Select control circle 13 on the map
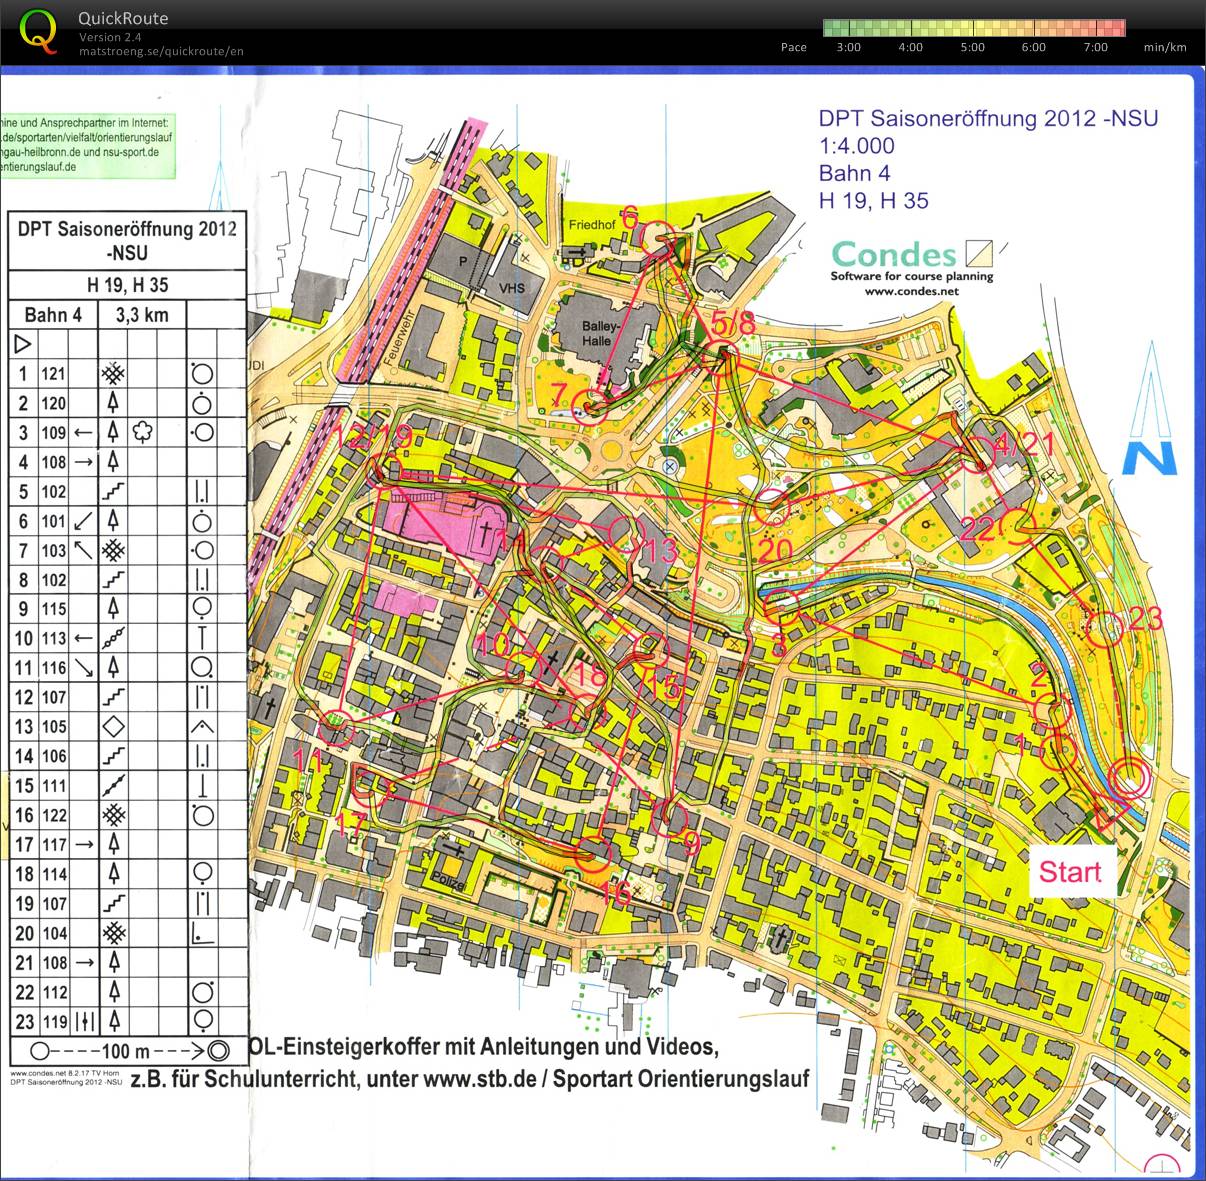1206x1181 pixels. click(x=624, y=531)
